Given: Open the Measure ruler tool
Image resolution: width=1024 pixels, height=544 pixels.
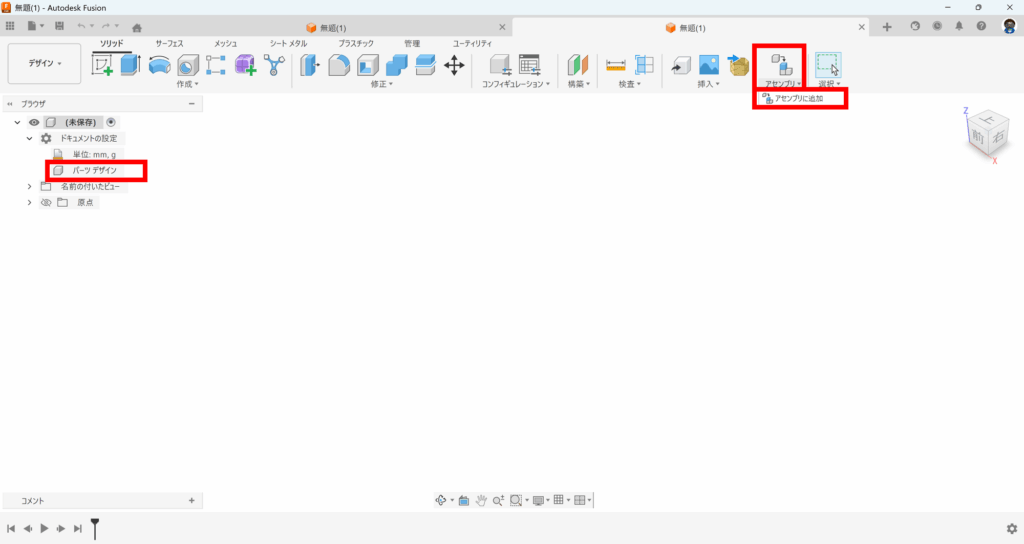Looking at the screenshot, I should 616,65.
